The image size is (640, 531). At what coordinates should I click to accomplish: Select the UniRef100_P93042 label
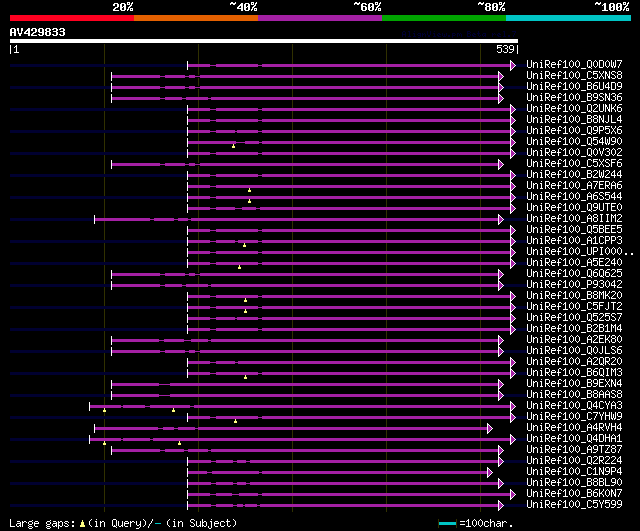click(x=574, y=285)
